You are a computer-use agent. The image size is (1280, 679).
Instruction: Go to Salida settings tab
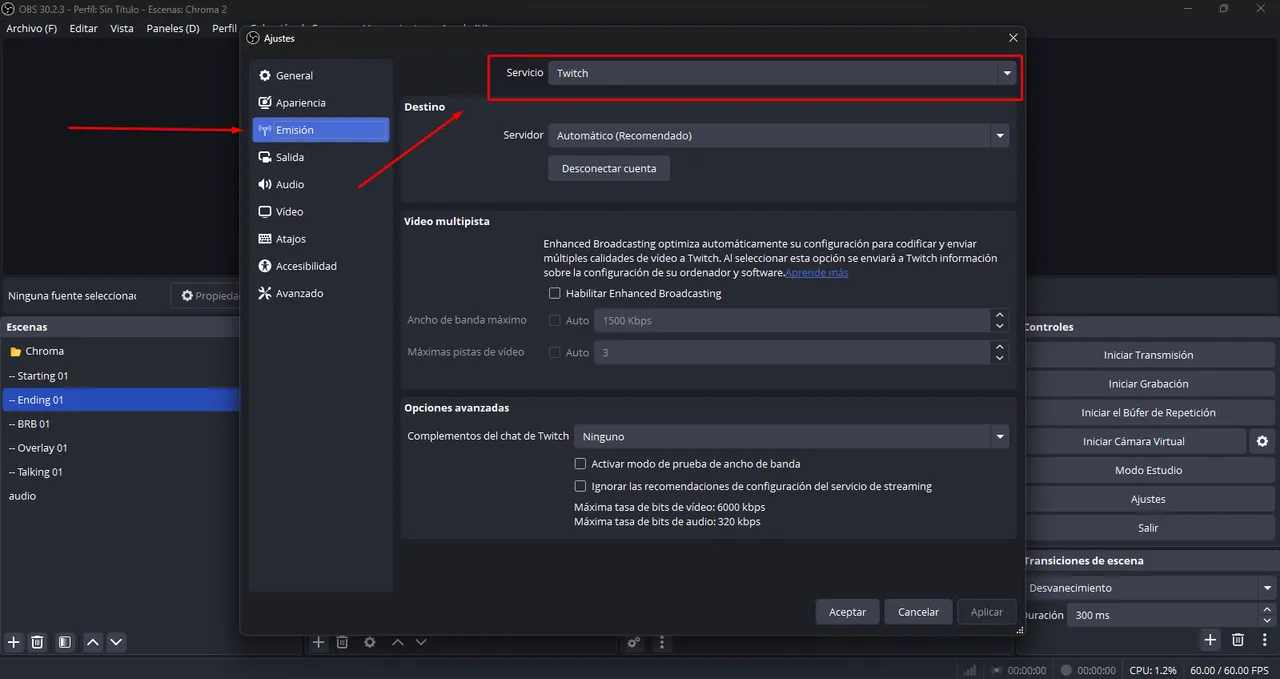pos(320,157)
